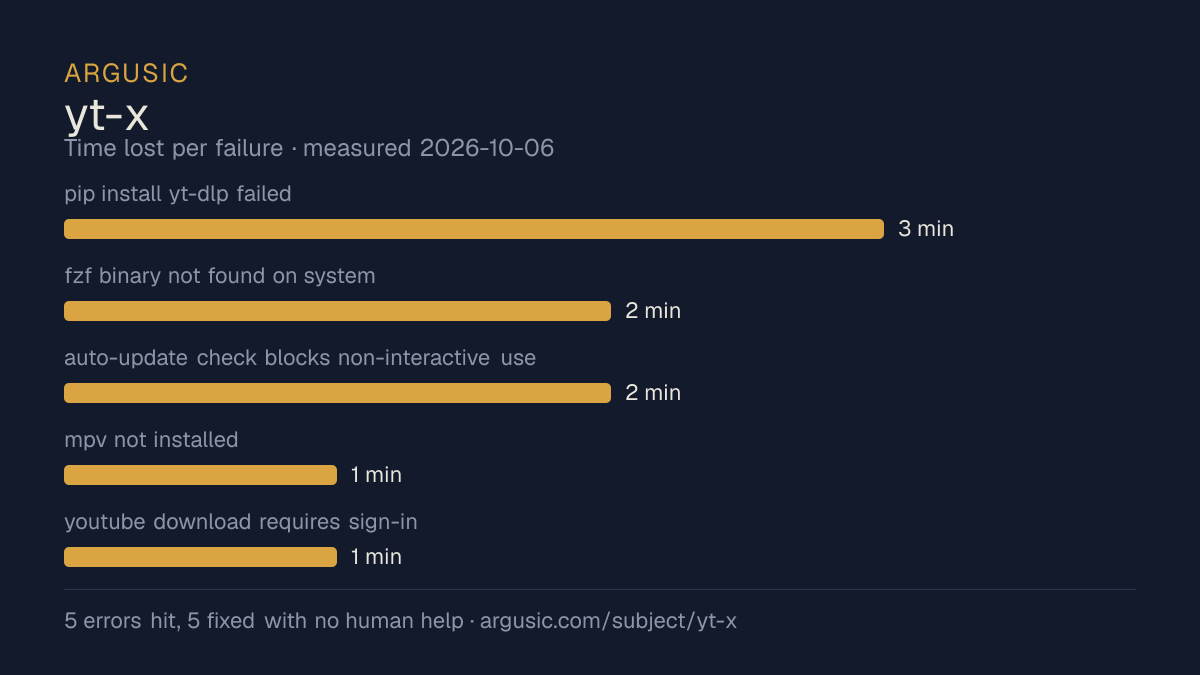This screenshot has height=675, width=1200.
Task: Select the yt-x title heading
Action: 106,116
